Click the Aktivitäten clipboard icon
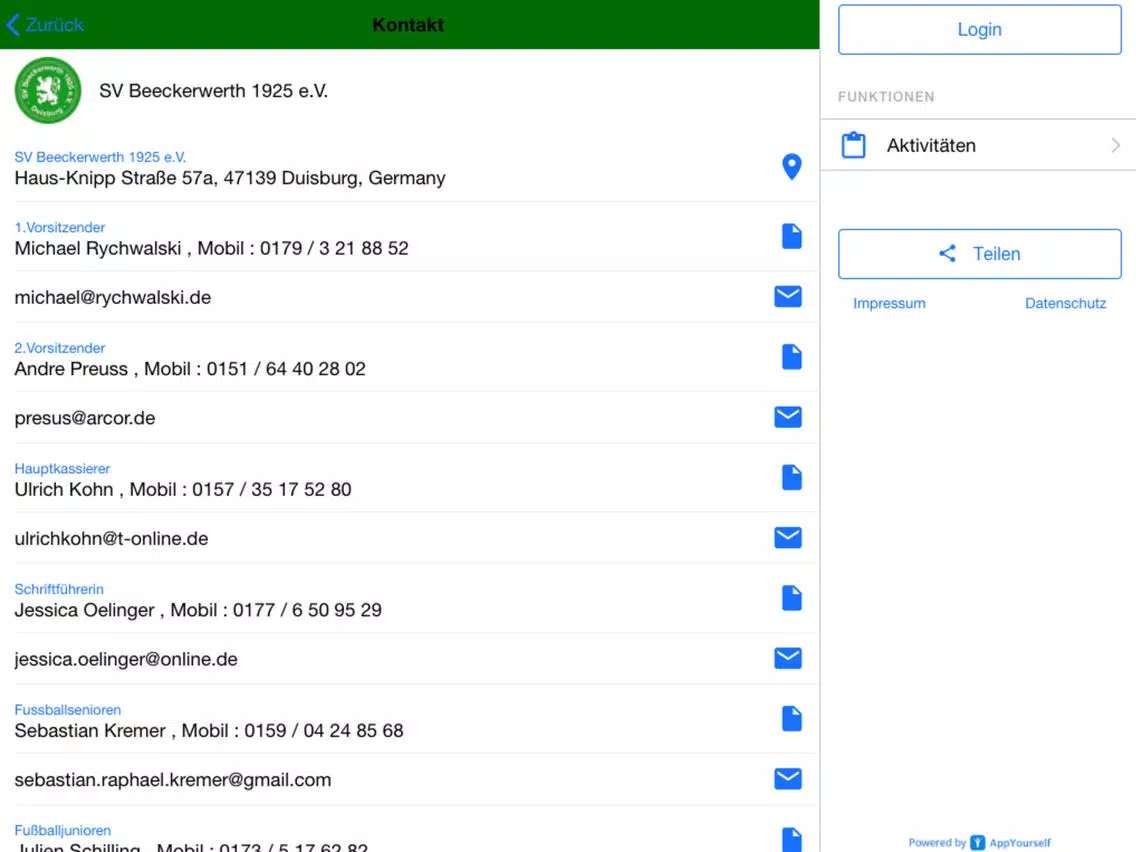 click(853, 145)
